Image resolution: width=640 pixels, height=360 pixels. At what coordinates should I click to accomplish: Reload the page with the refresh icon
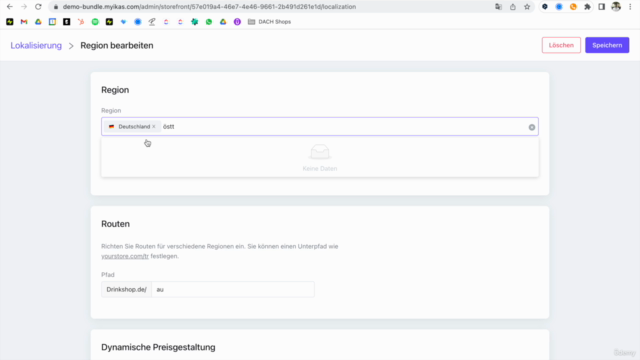coord(38,7)
